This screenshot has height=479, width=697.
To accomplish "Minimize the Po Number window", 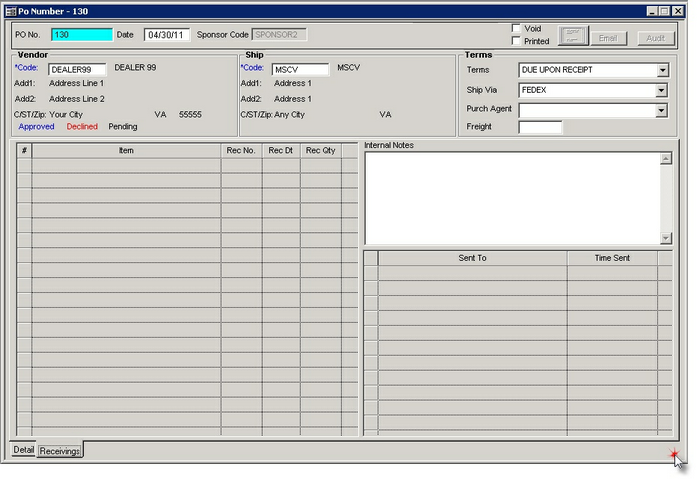I will (x=651, y=11).
